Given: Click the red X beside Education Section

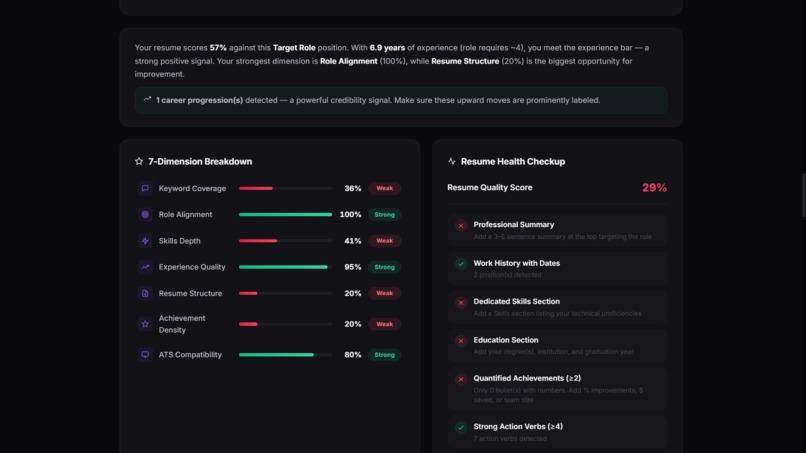Looking at the screenshot, I should click(461, 340).
